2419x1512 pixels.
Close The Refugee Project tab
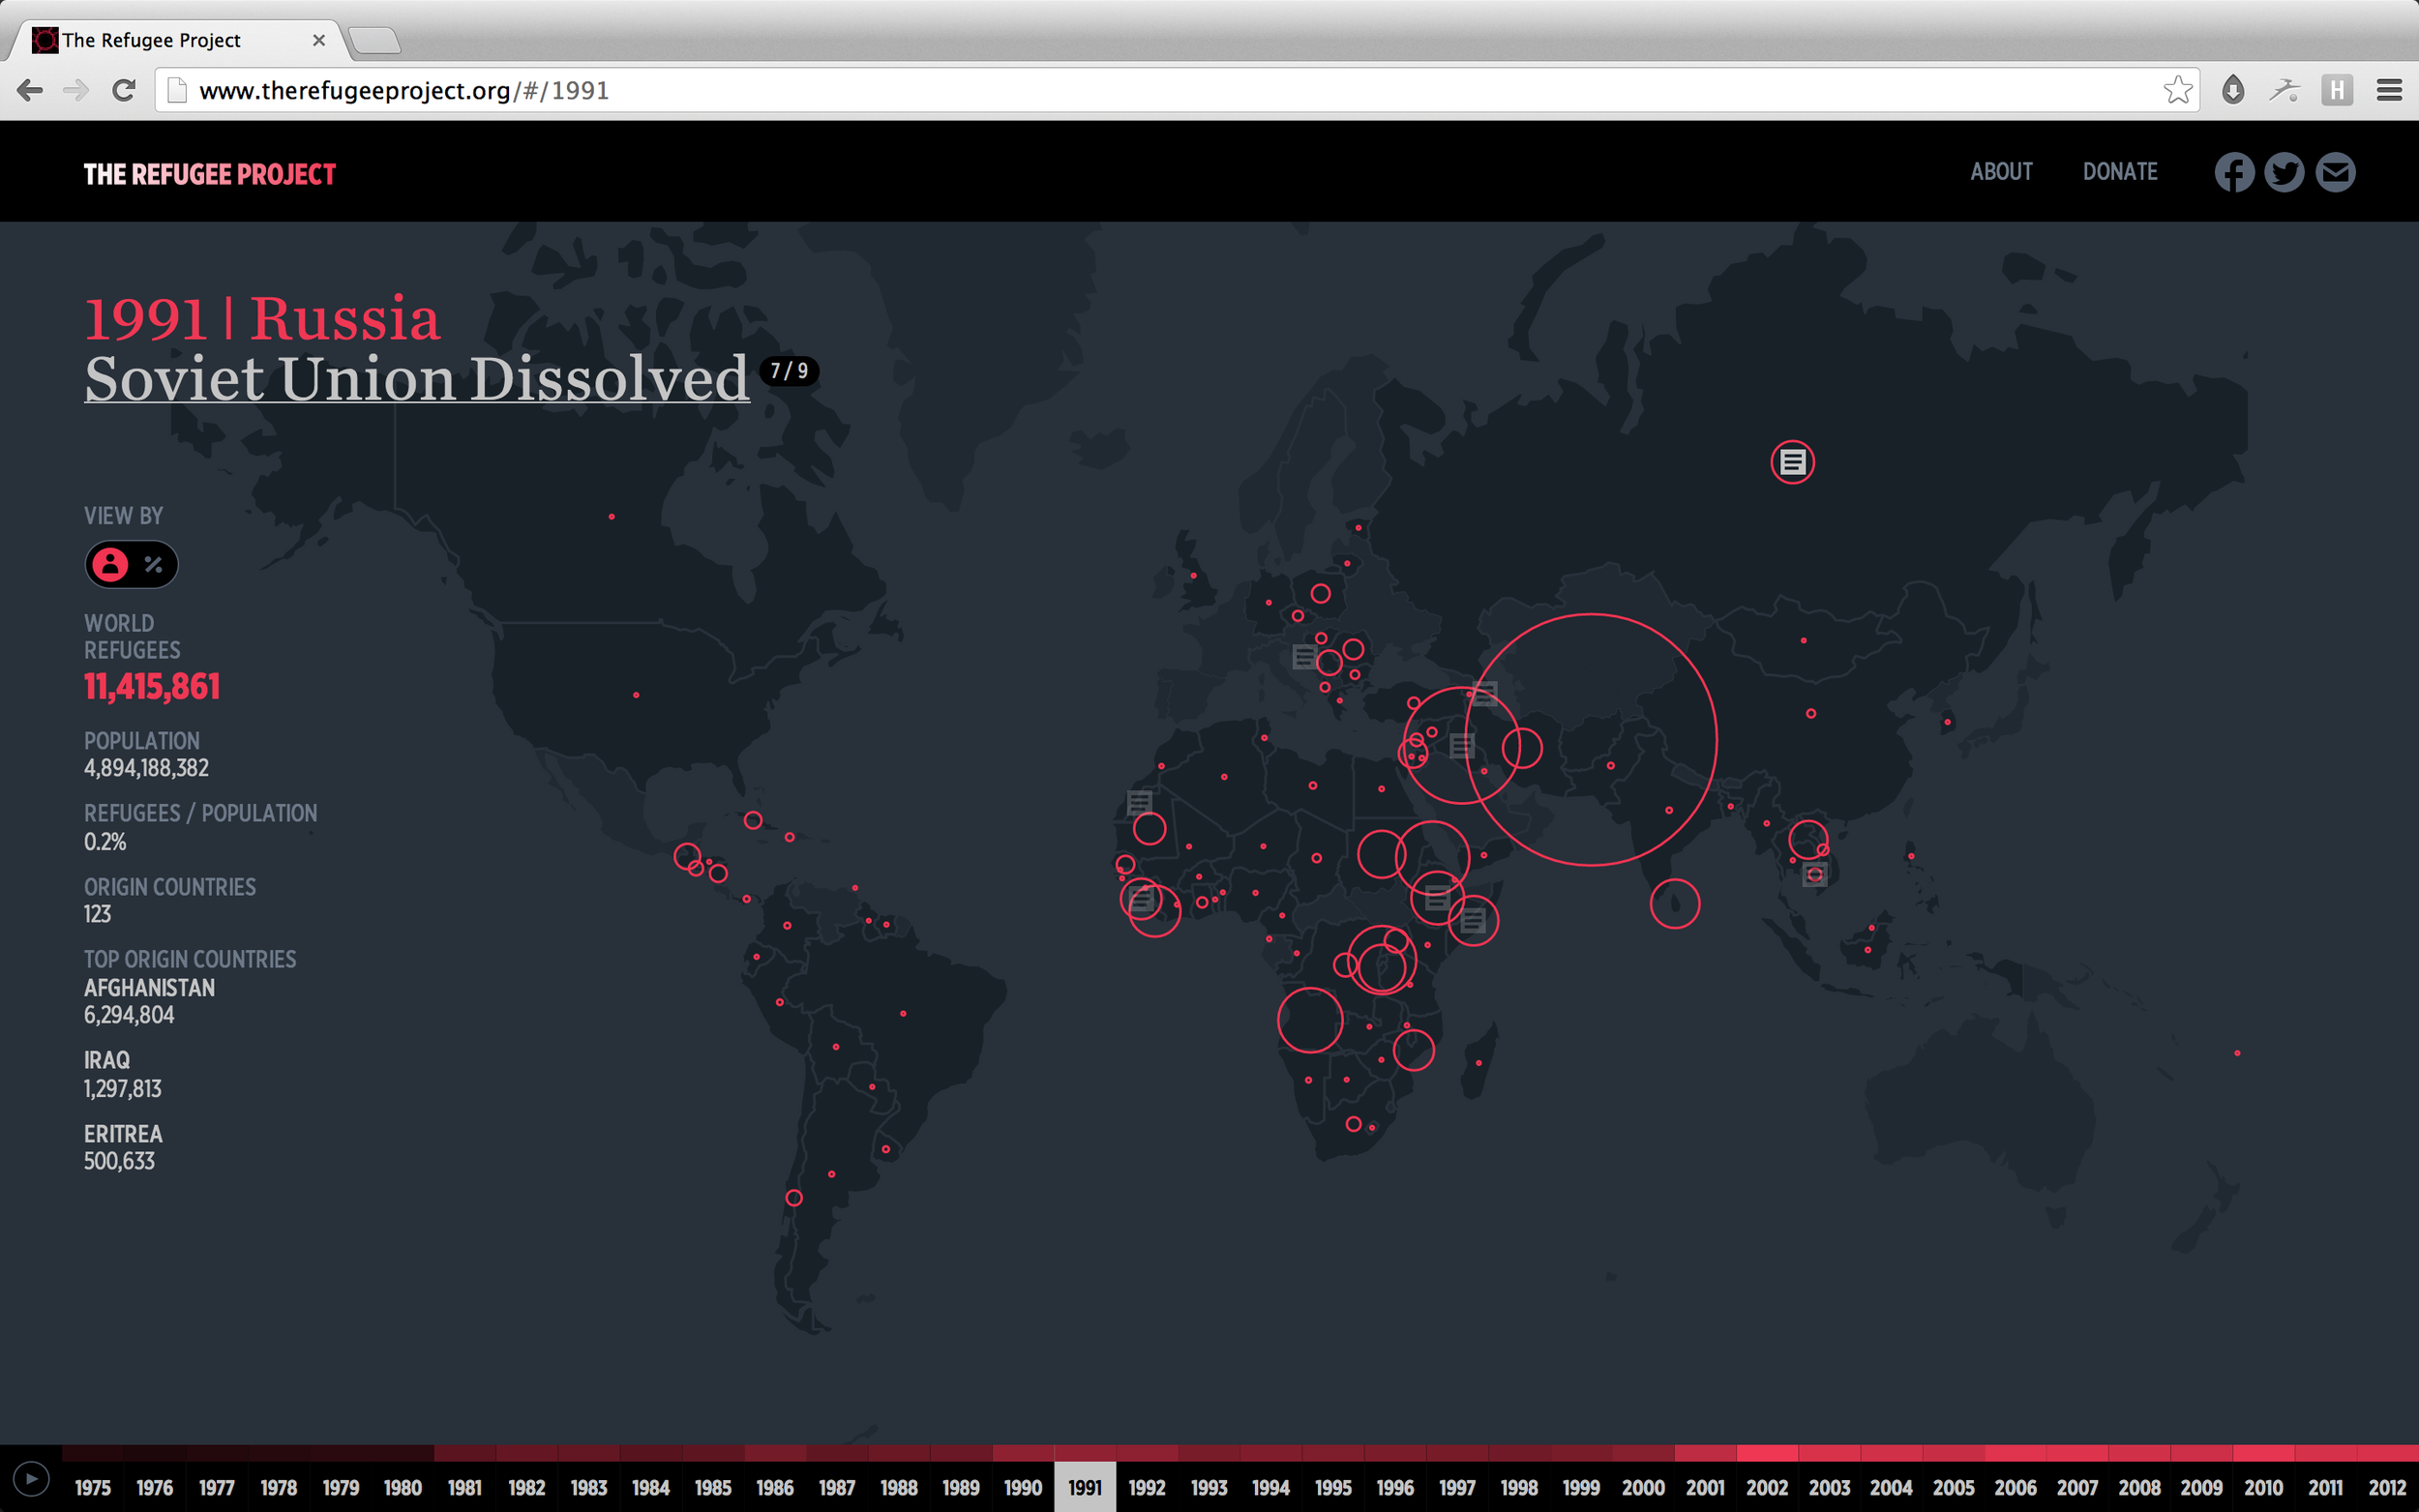(319, 40)
